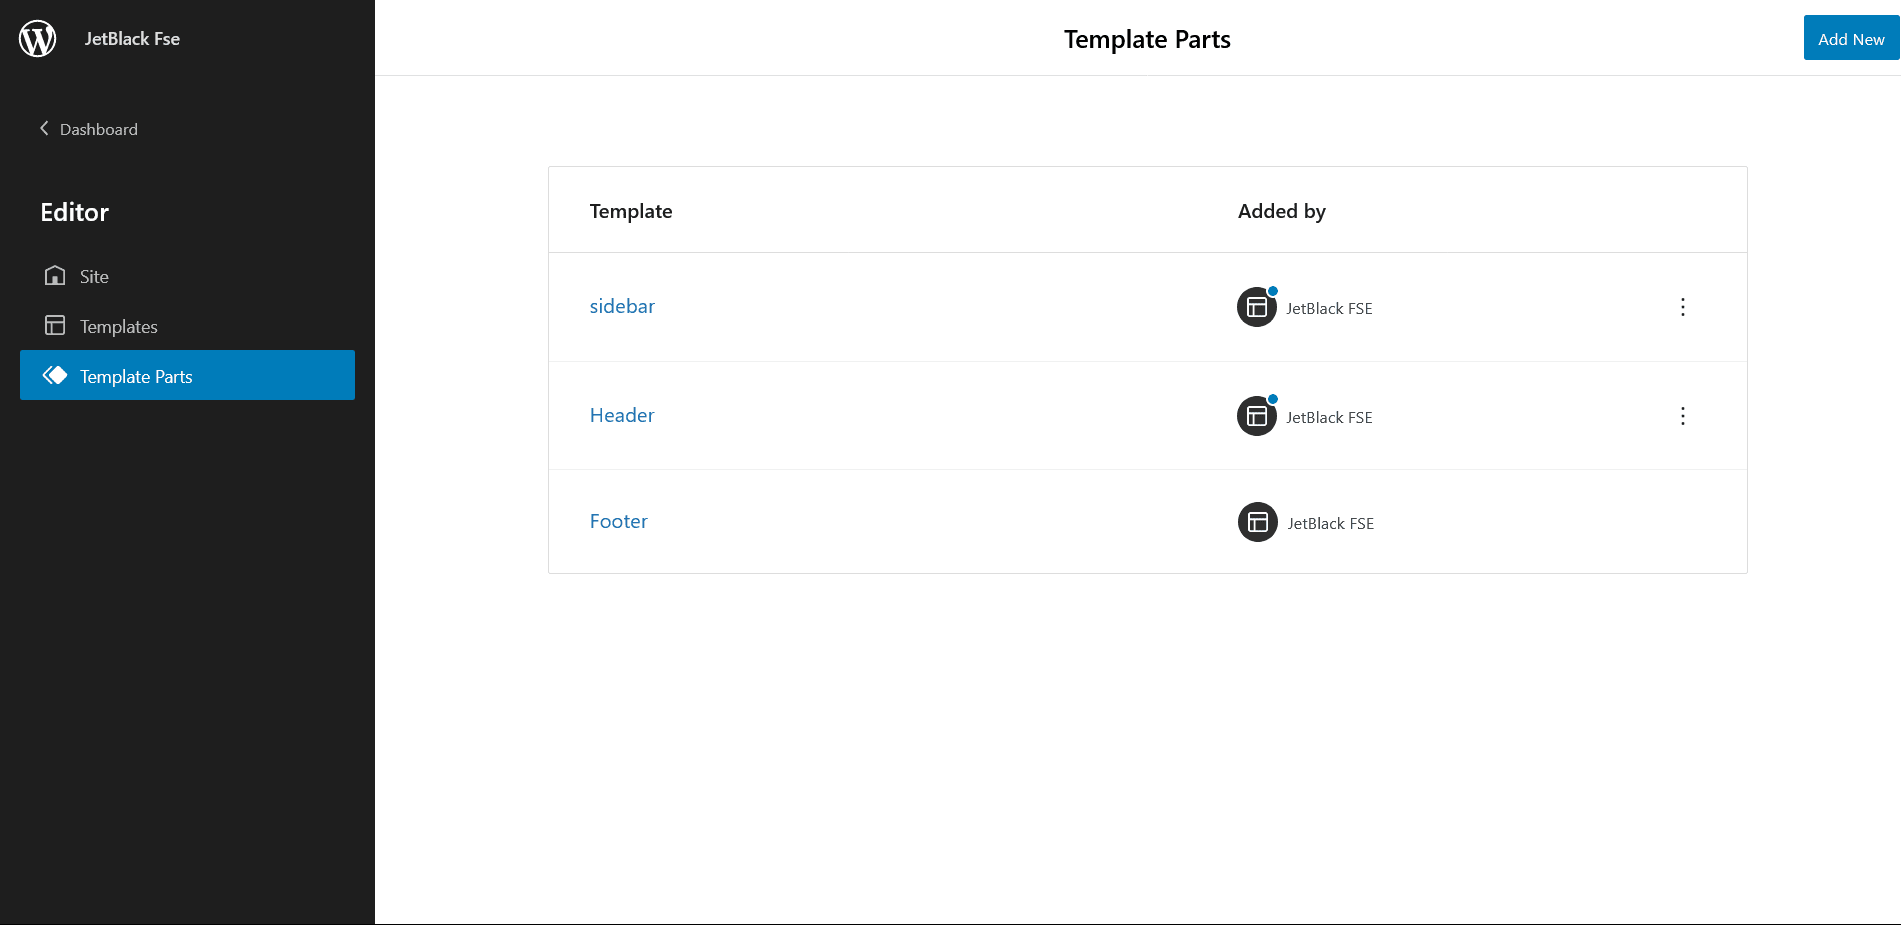Click the sidebar row's theme icon
The height and width of the screenshot is (925, 1901).
pyautogui.click(x=1257, y=307)
